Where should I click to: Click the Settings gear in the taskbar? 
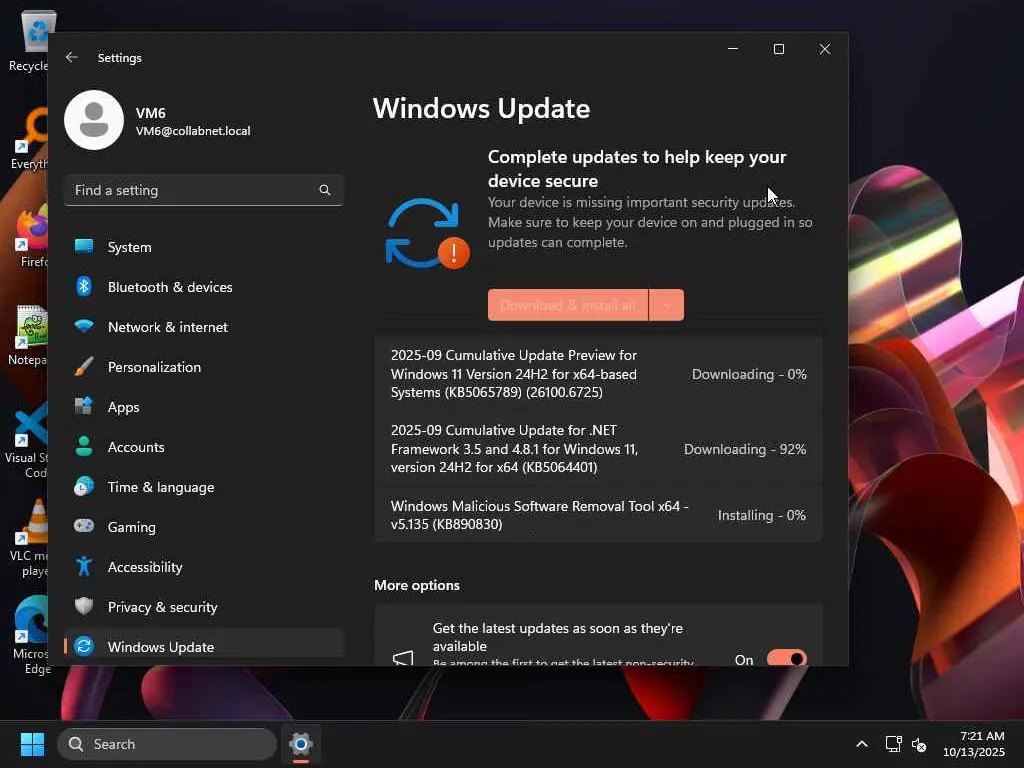(x=300, y=744)
